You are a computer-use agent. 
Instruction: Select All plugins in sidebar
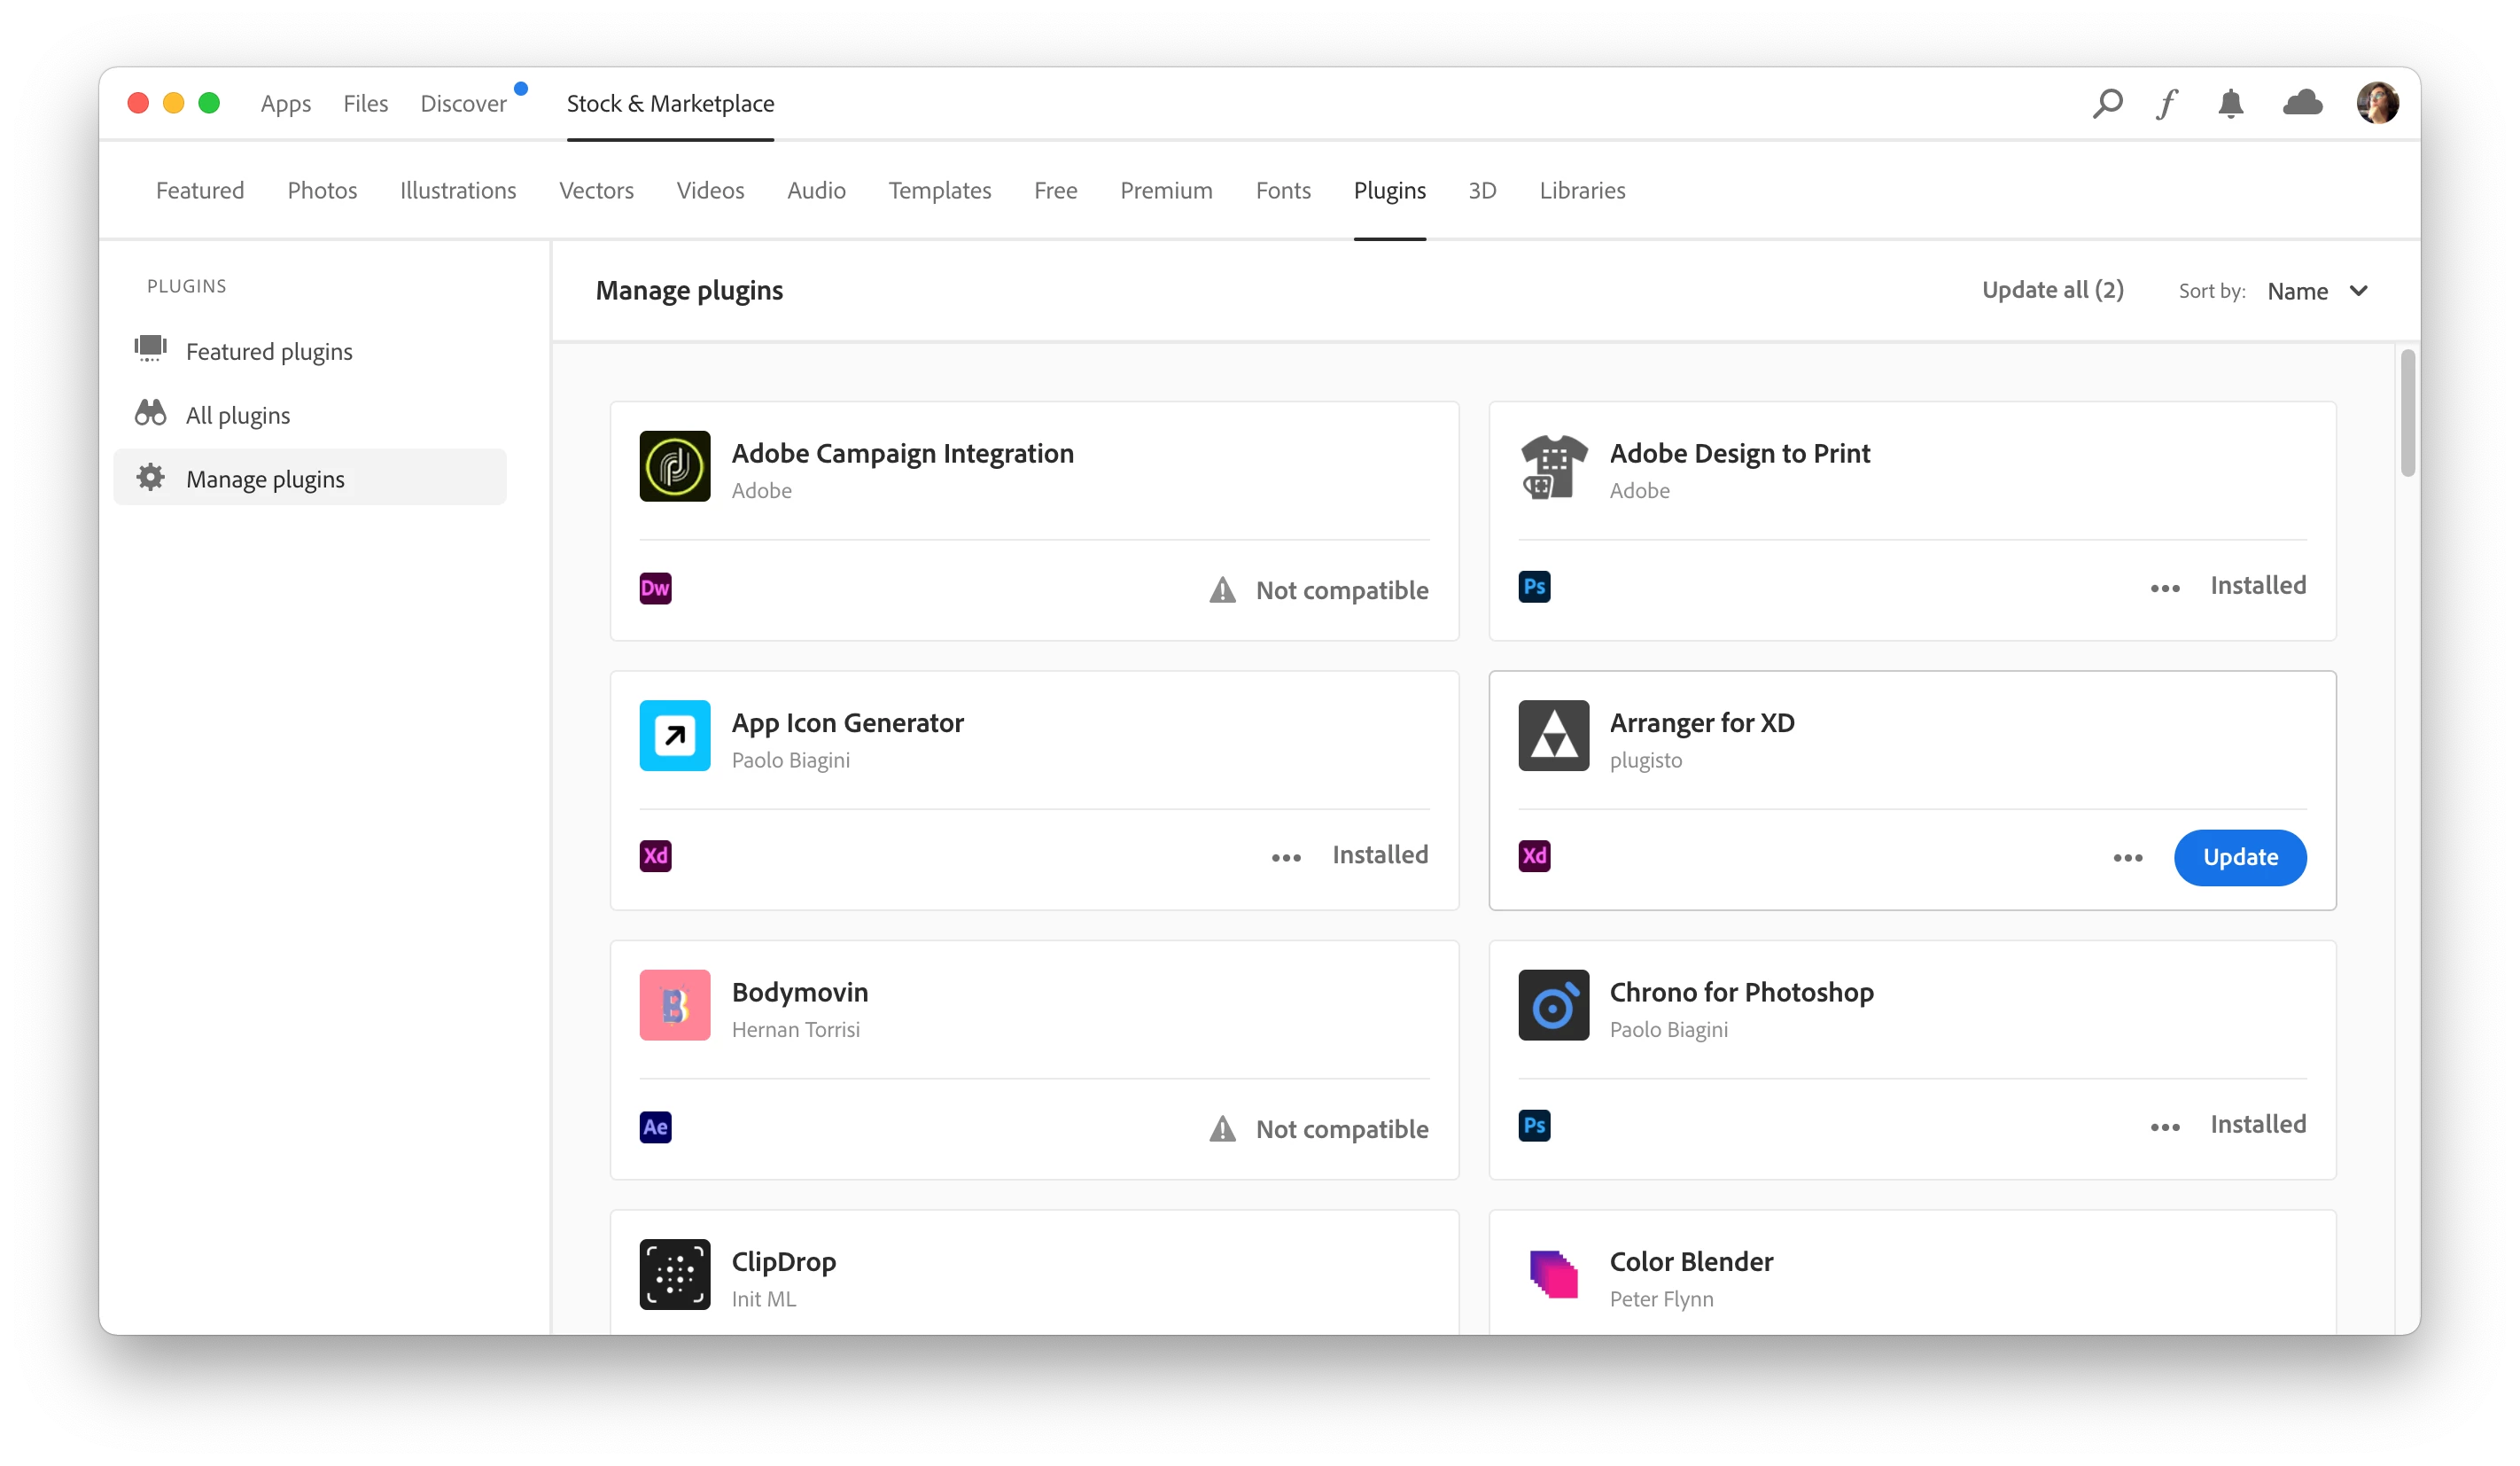tap(237, 415)
